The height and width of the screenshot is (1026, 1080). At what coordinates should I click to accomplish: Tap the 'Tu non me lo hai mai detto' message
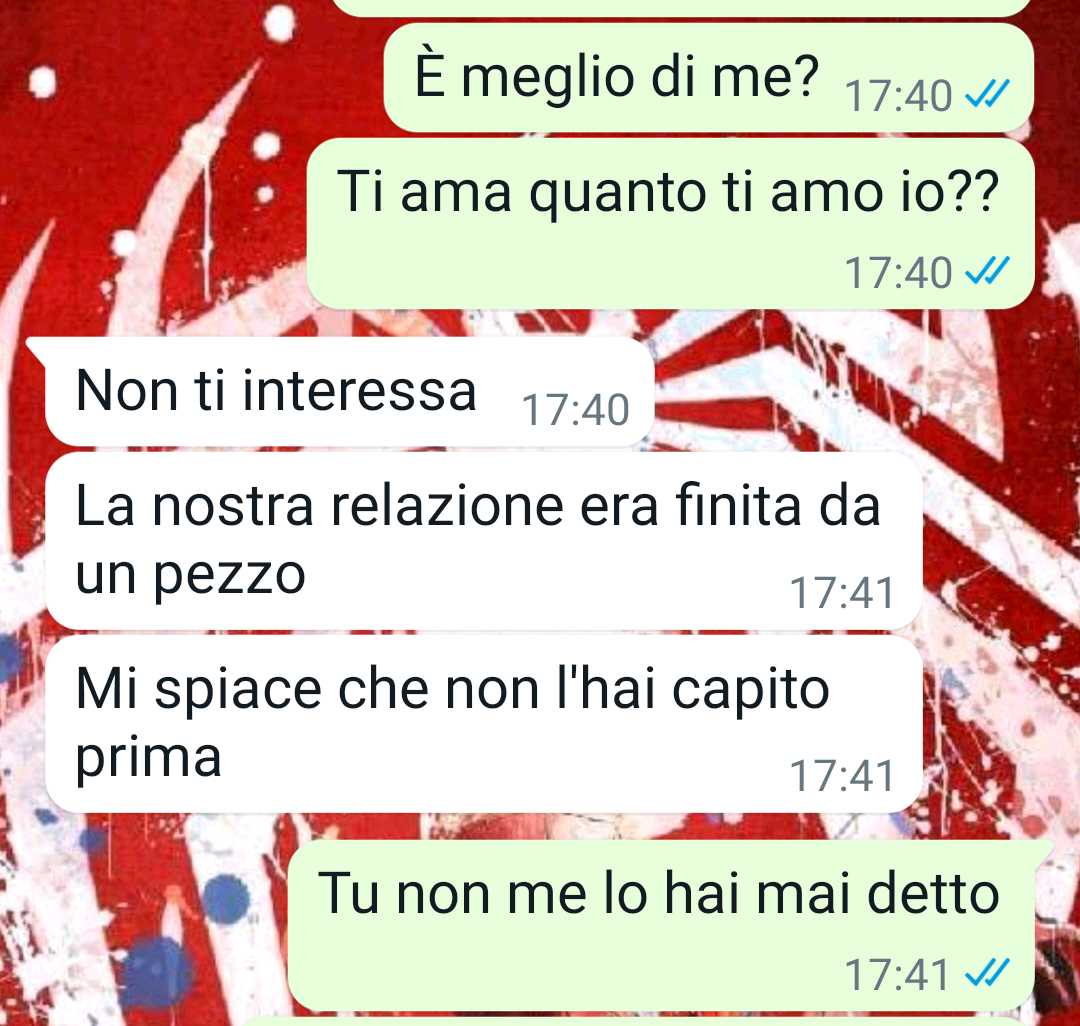click(661, 925)
